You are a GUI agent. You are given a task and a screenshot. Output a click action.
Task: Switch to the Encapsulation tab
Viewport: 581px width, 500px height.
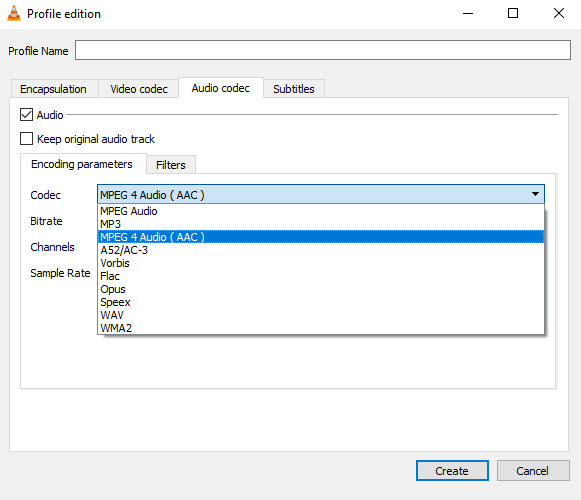(53, 89)
